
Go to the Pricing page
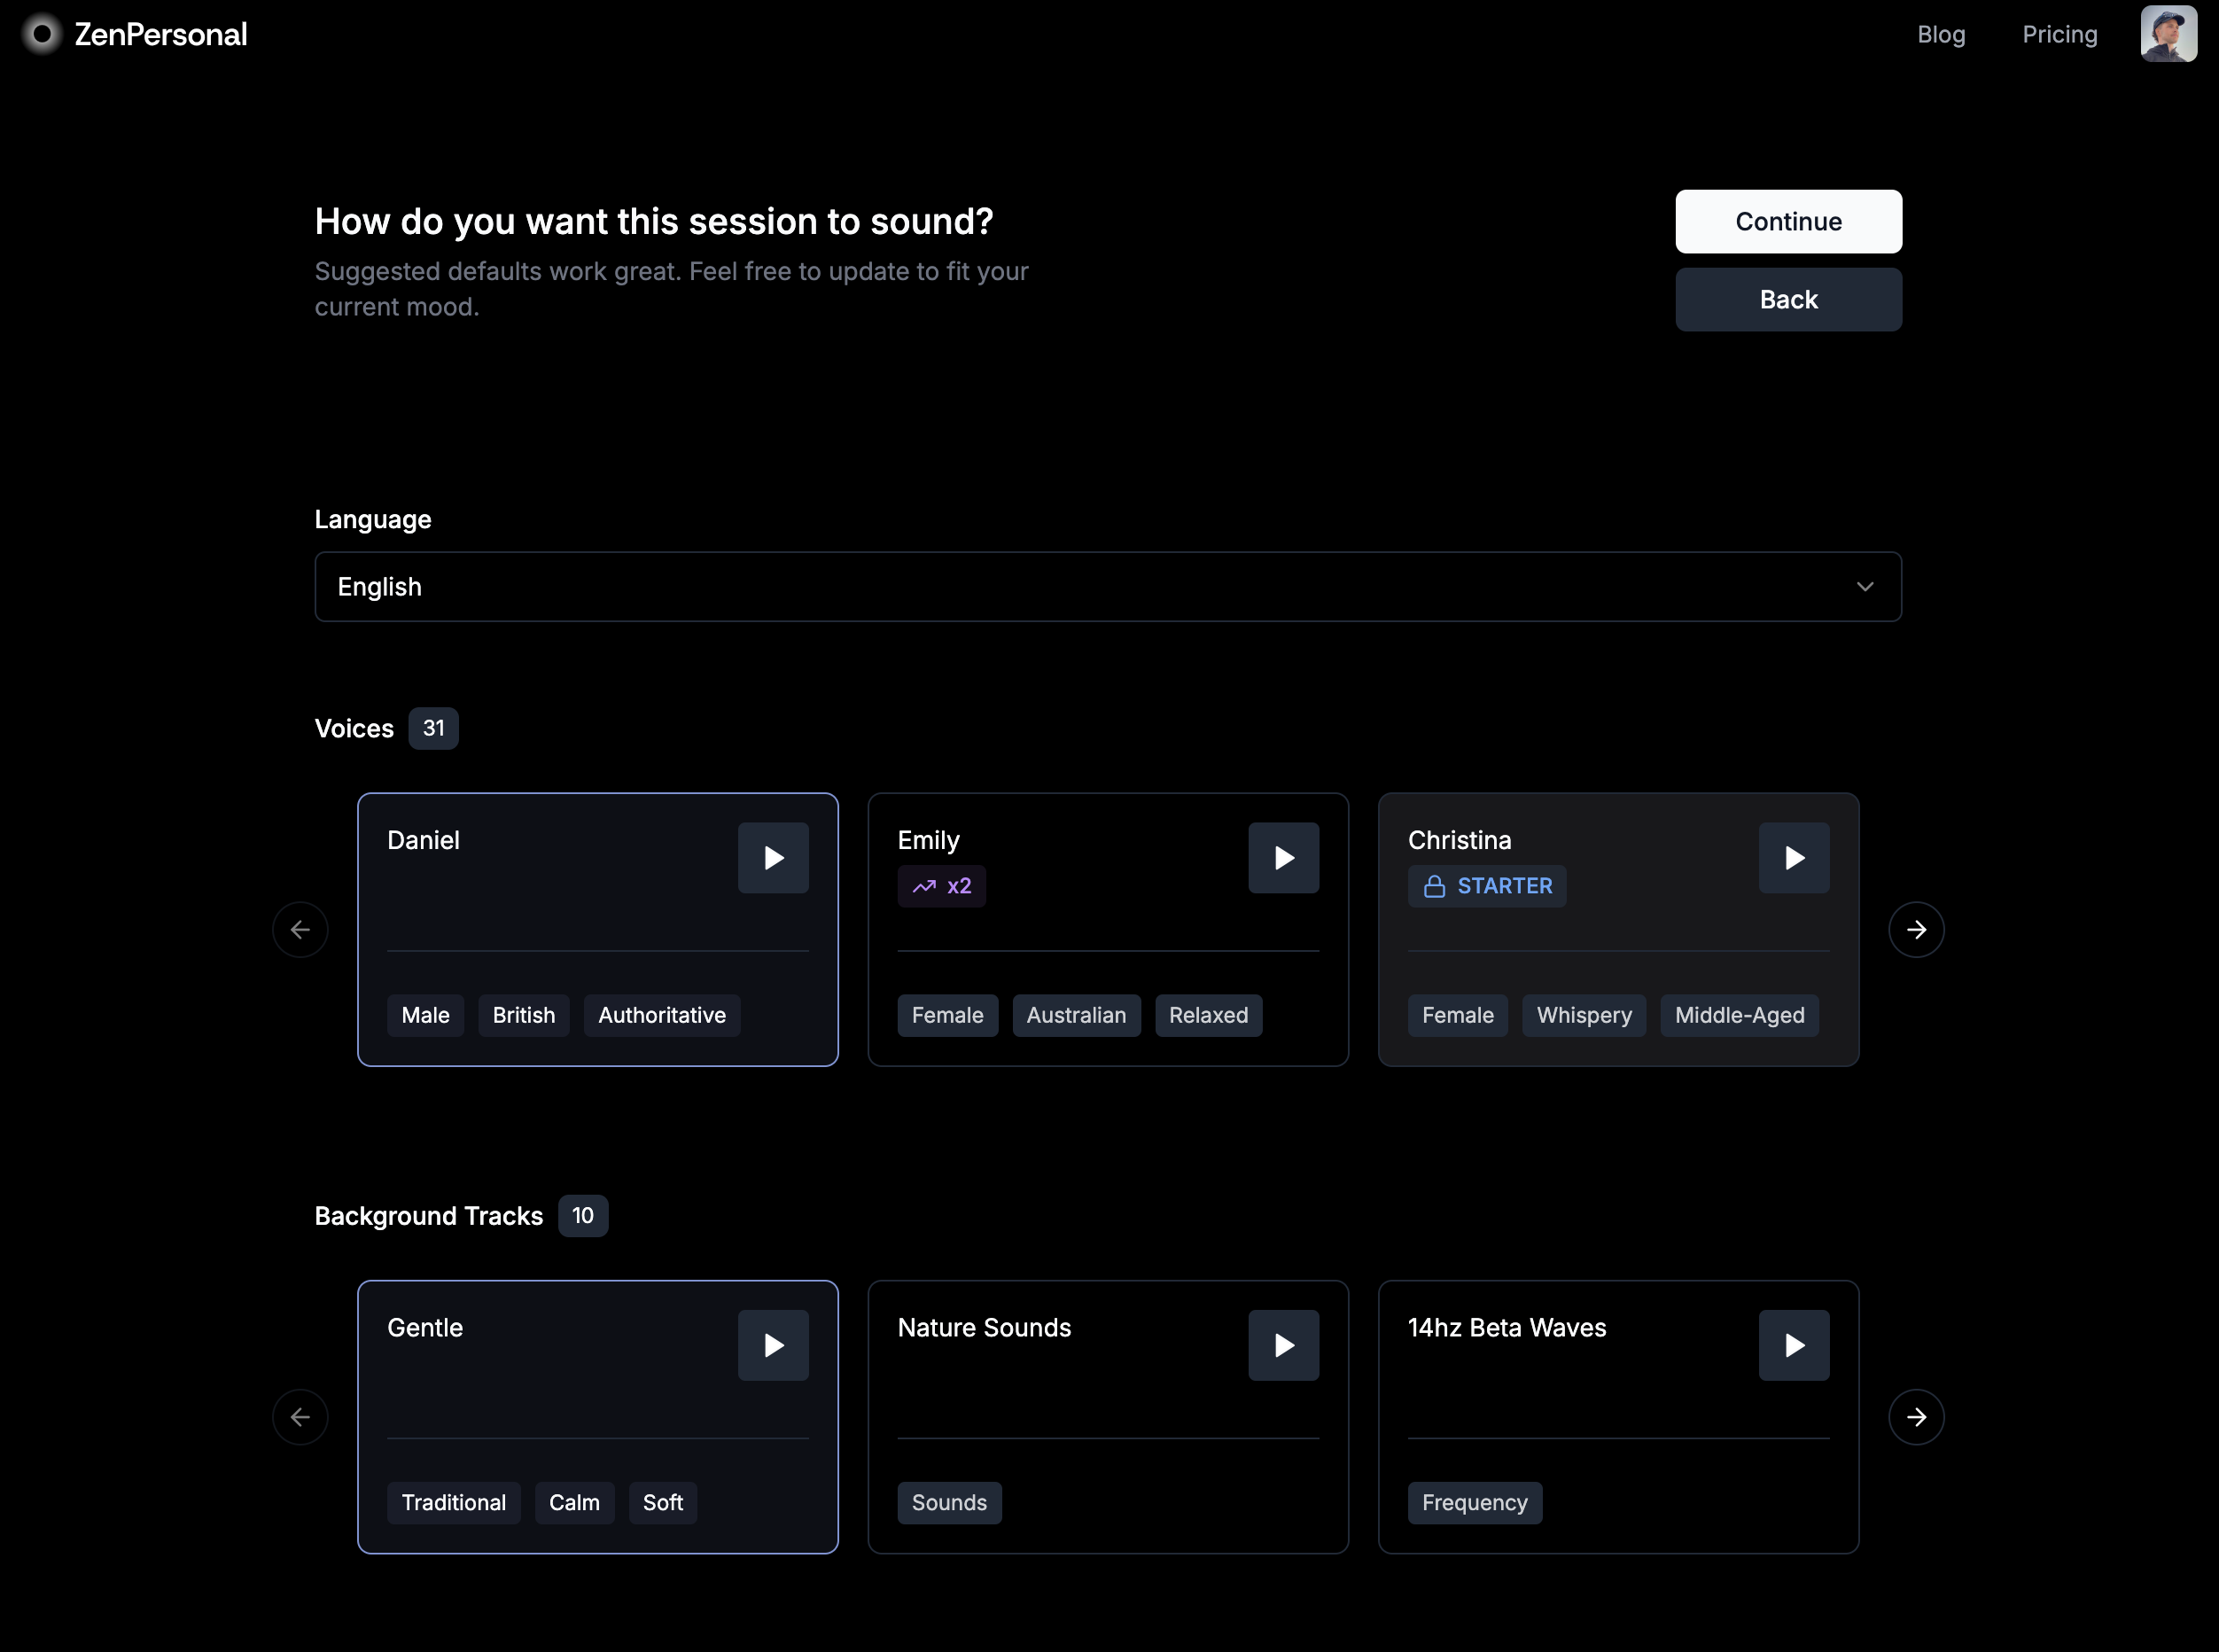pos(2059,34)
